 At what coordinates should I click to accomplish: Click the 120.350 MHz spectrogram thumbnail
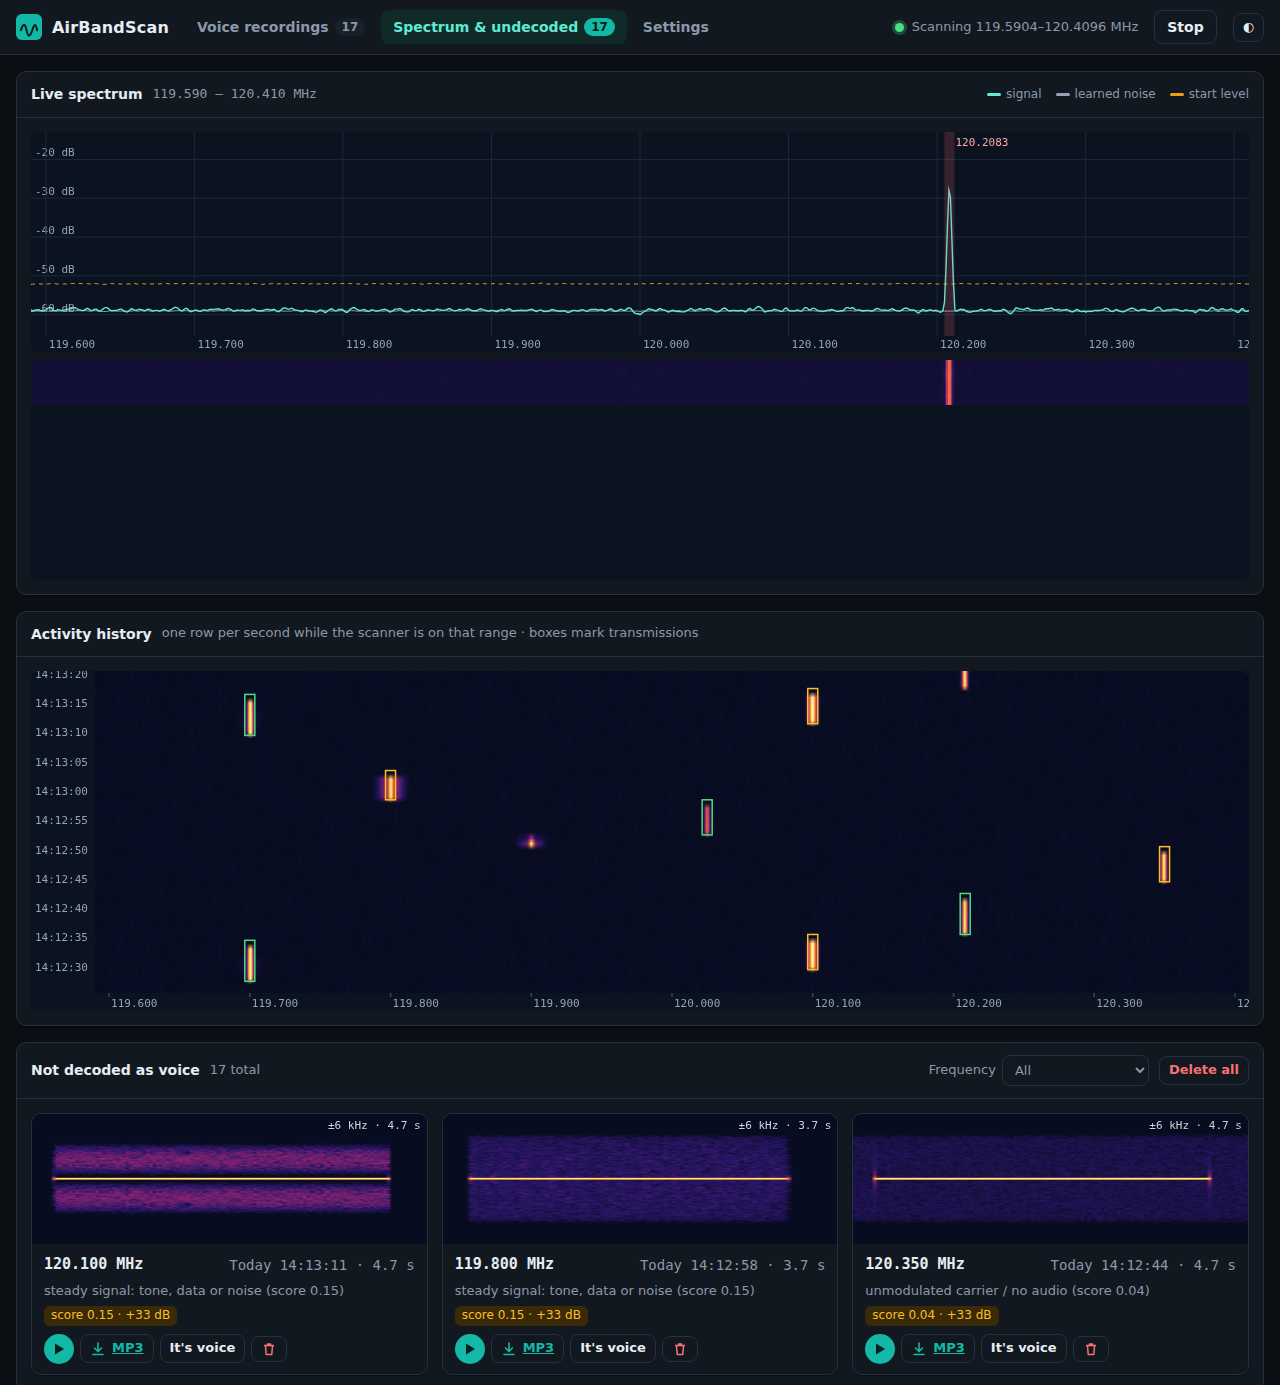1050,1179
